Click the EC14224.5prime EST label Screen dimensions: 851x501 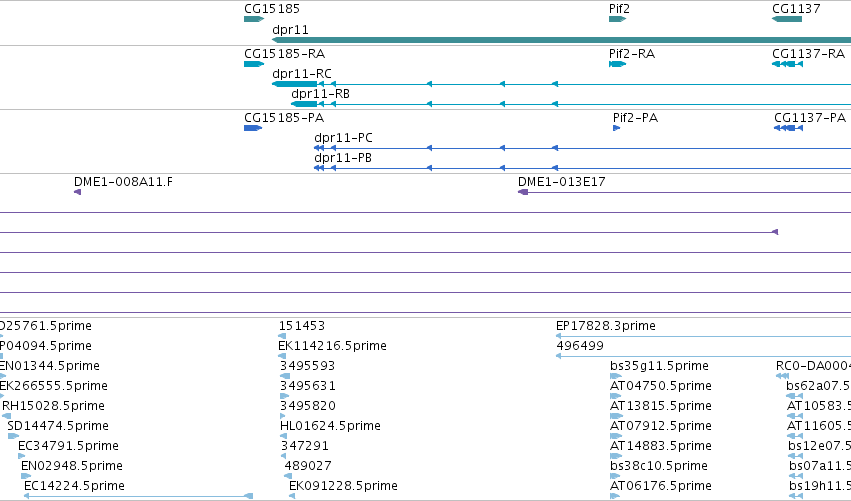tap(74, 486)
